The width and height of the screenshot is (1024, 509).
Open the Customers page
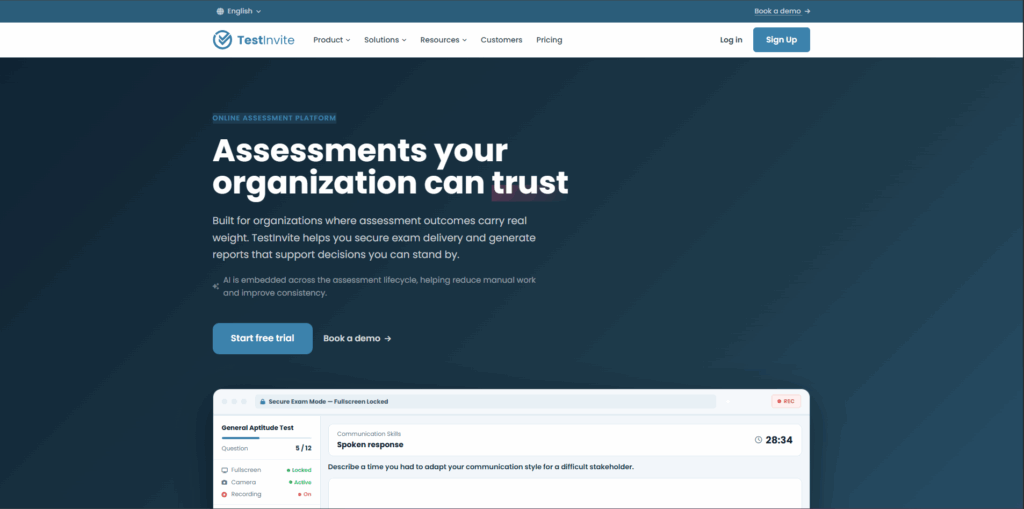pyautogui.click(x=502, y=40)
